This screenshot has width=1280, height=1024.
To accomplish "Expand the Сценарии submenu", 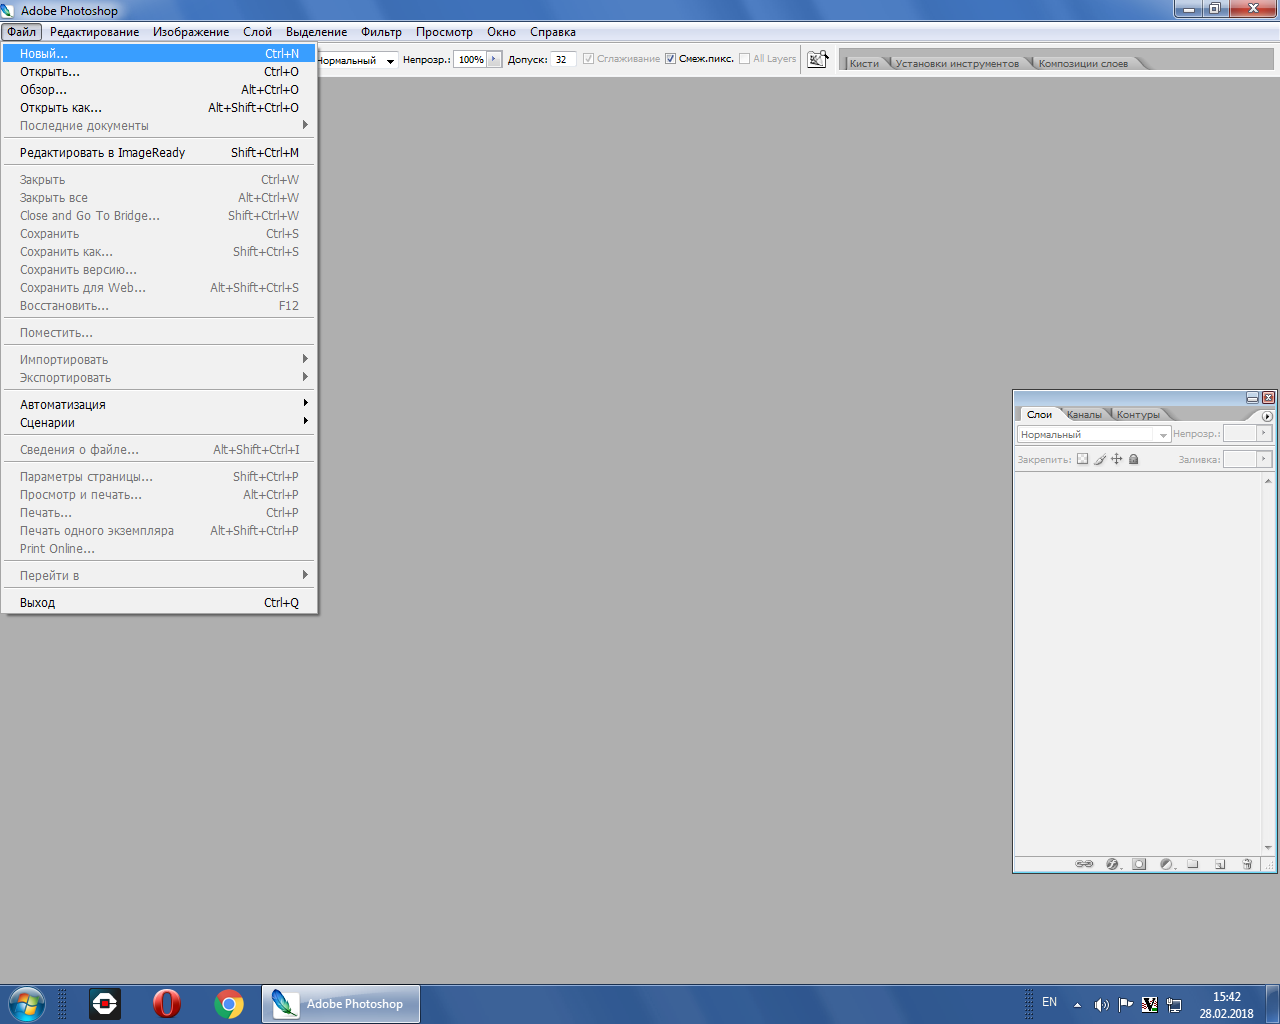I will click(x=159, y=423).
